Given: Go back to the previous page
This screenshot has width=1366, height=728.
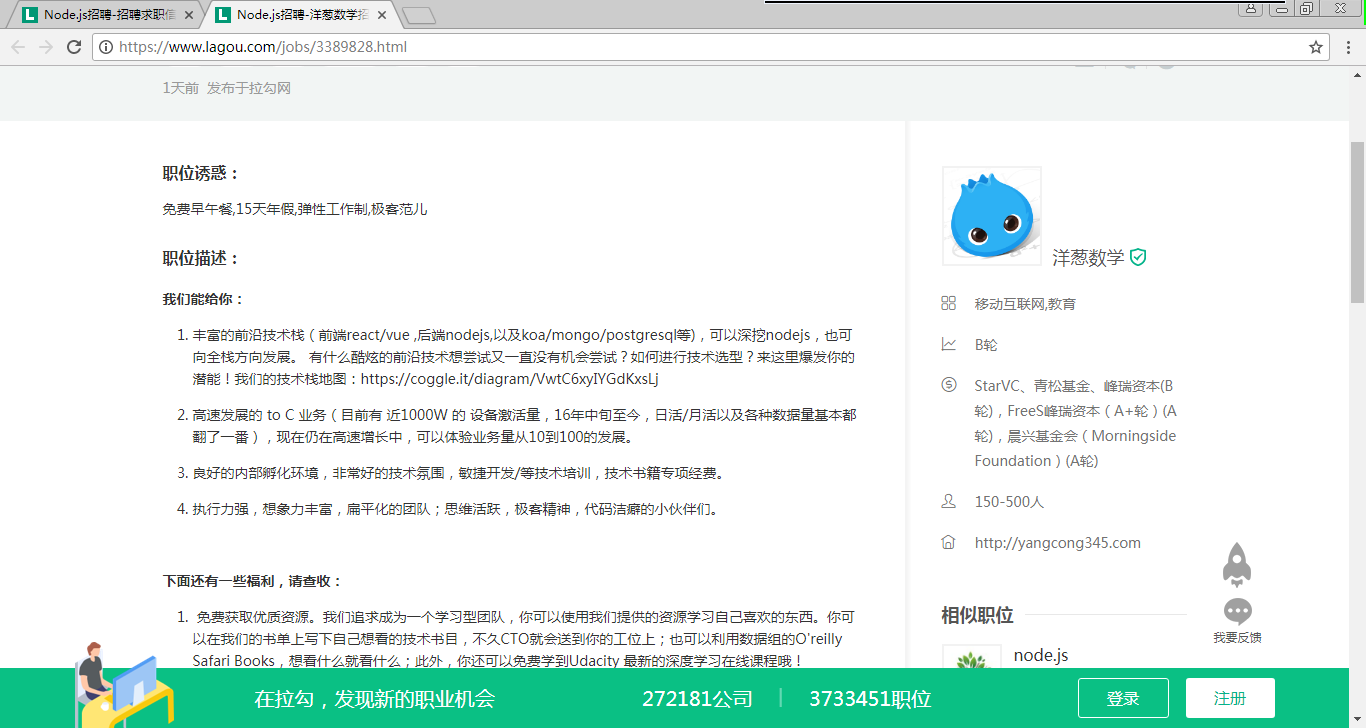Looking at the screenshot, I should click(x=19, y=47).
